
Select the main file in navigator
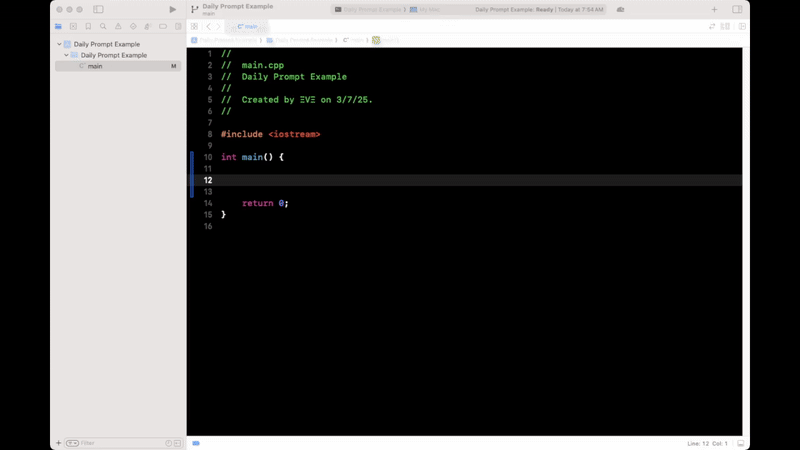point(95,66)
